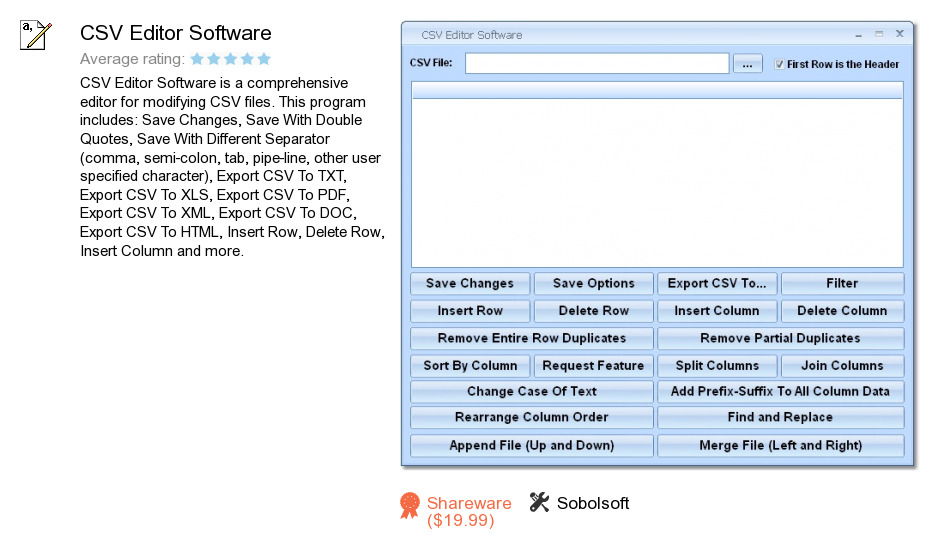Click the 'Average rating:' text

[x=132, y=59]
